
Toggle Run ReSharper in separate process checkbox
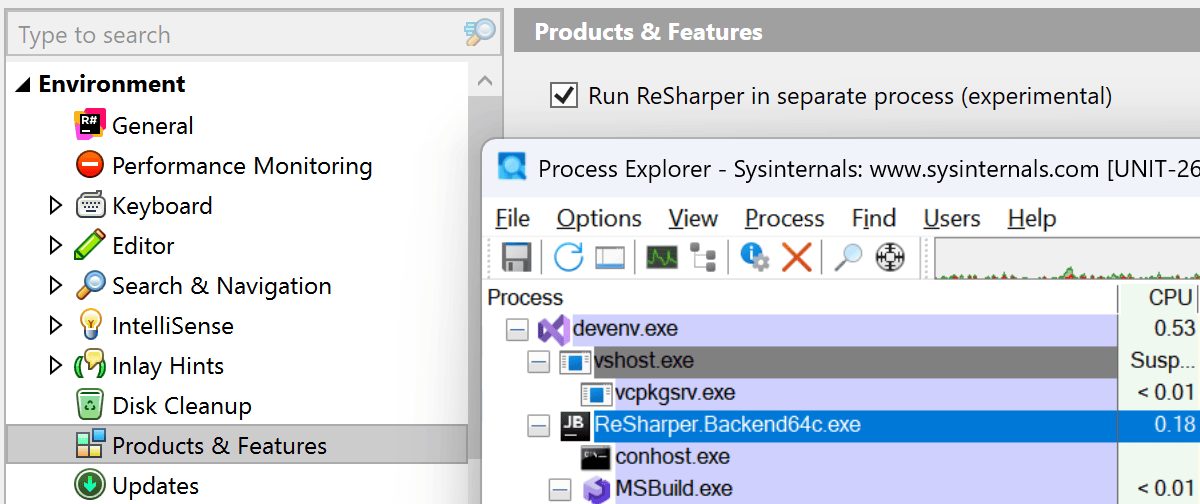pyautogui.click(x=564, y=96)
